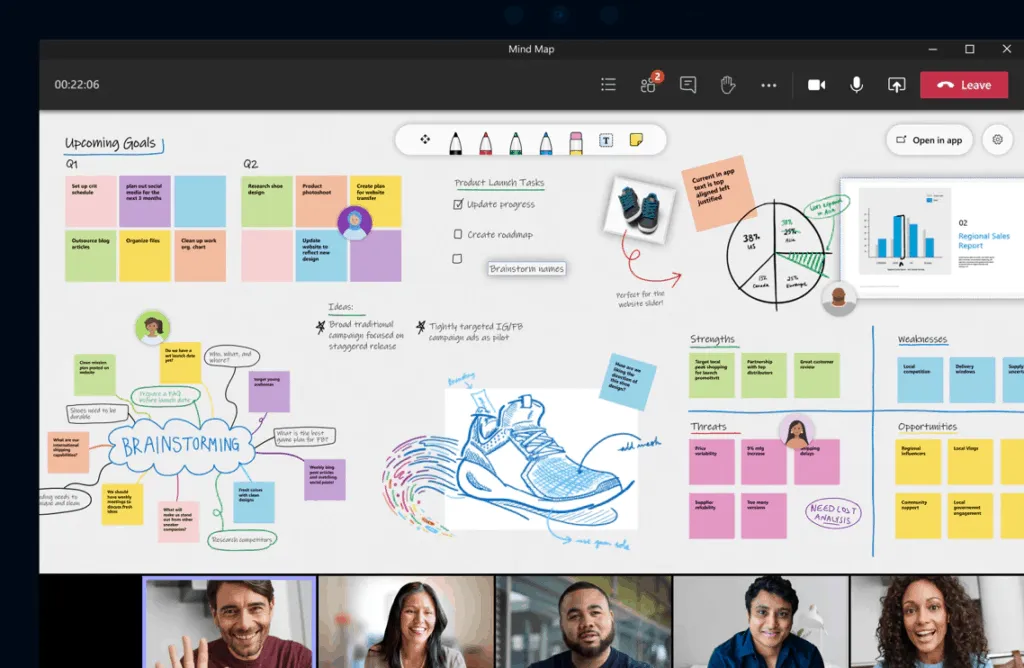Choose the Text tool
Viewport: 1024px width, 668px height.
[x=606, y=140]
